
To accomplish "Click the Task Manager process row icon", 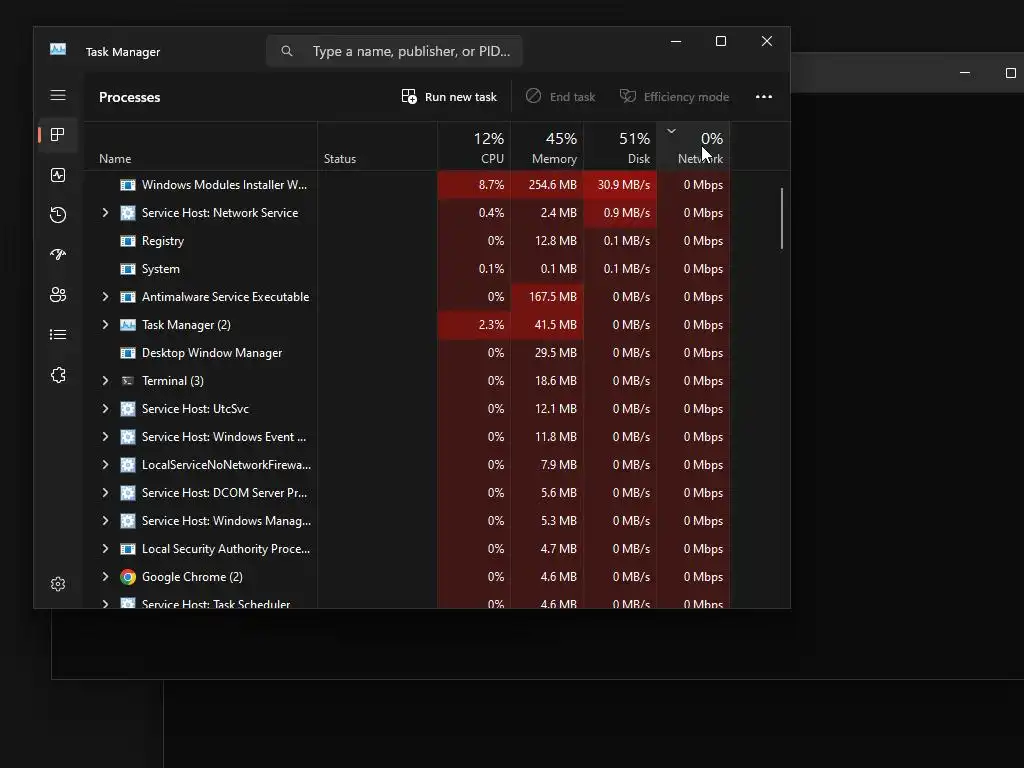I will 128,325.
